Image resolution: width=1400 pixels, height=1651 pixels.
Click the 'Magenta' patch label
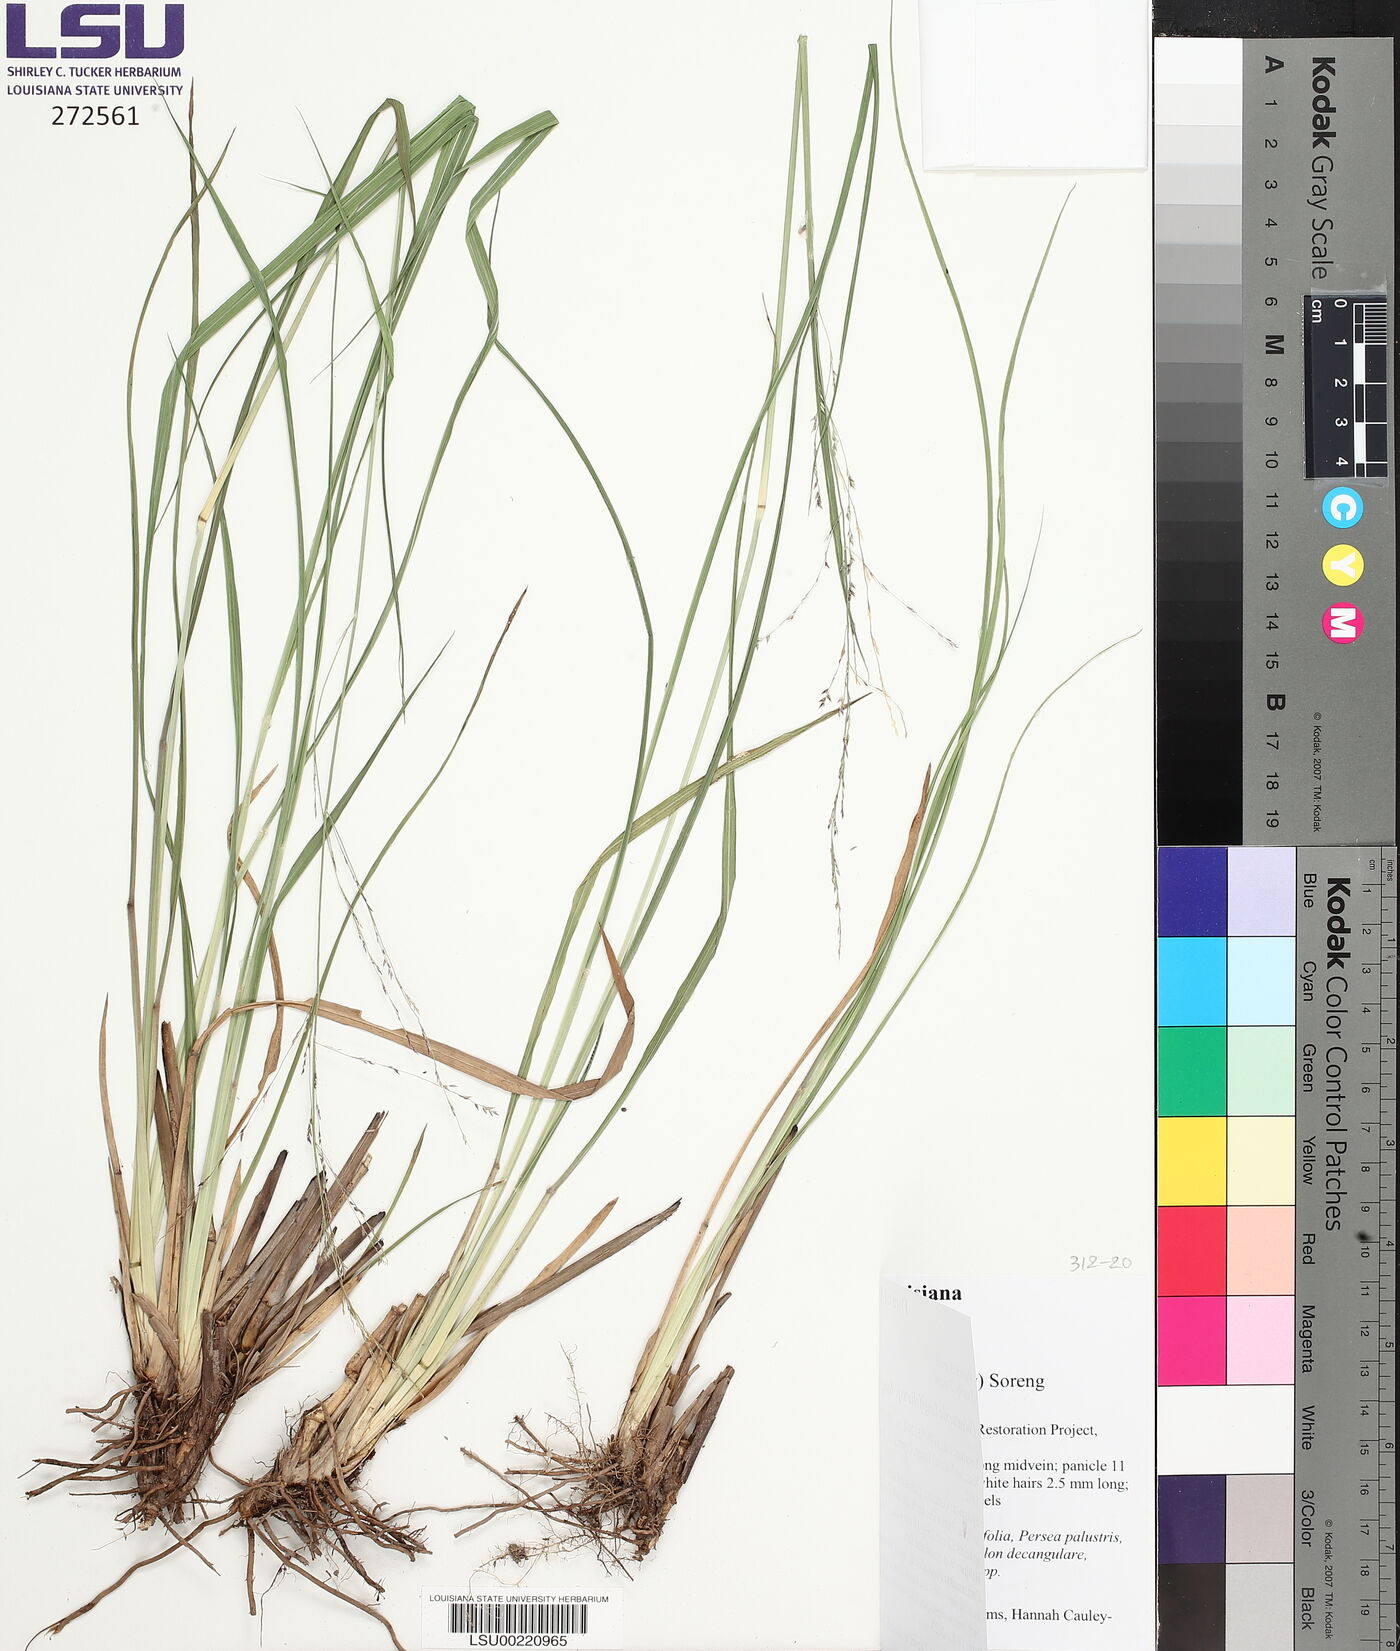[x=1307, y=1337]
